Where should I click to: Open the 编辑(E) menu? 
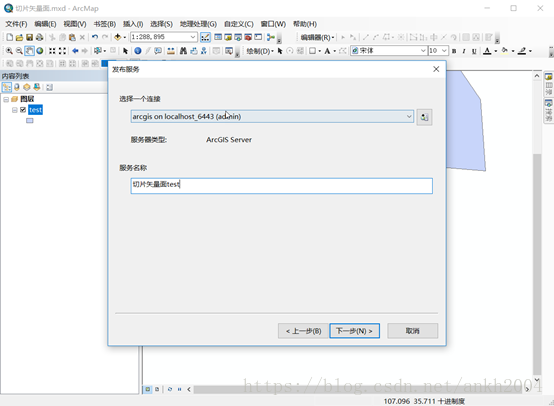click(45, 24)
